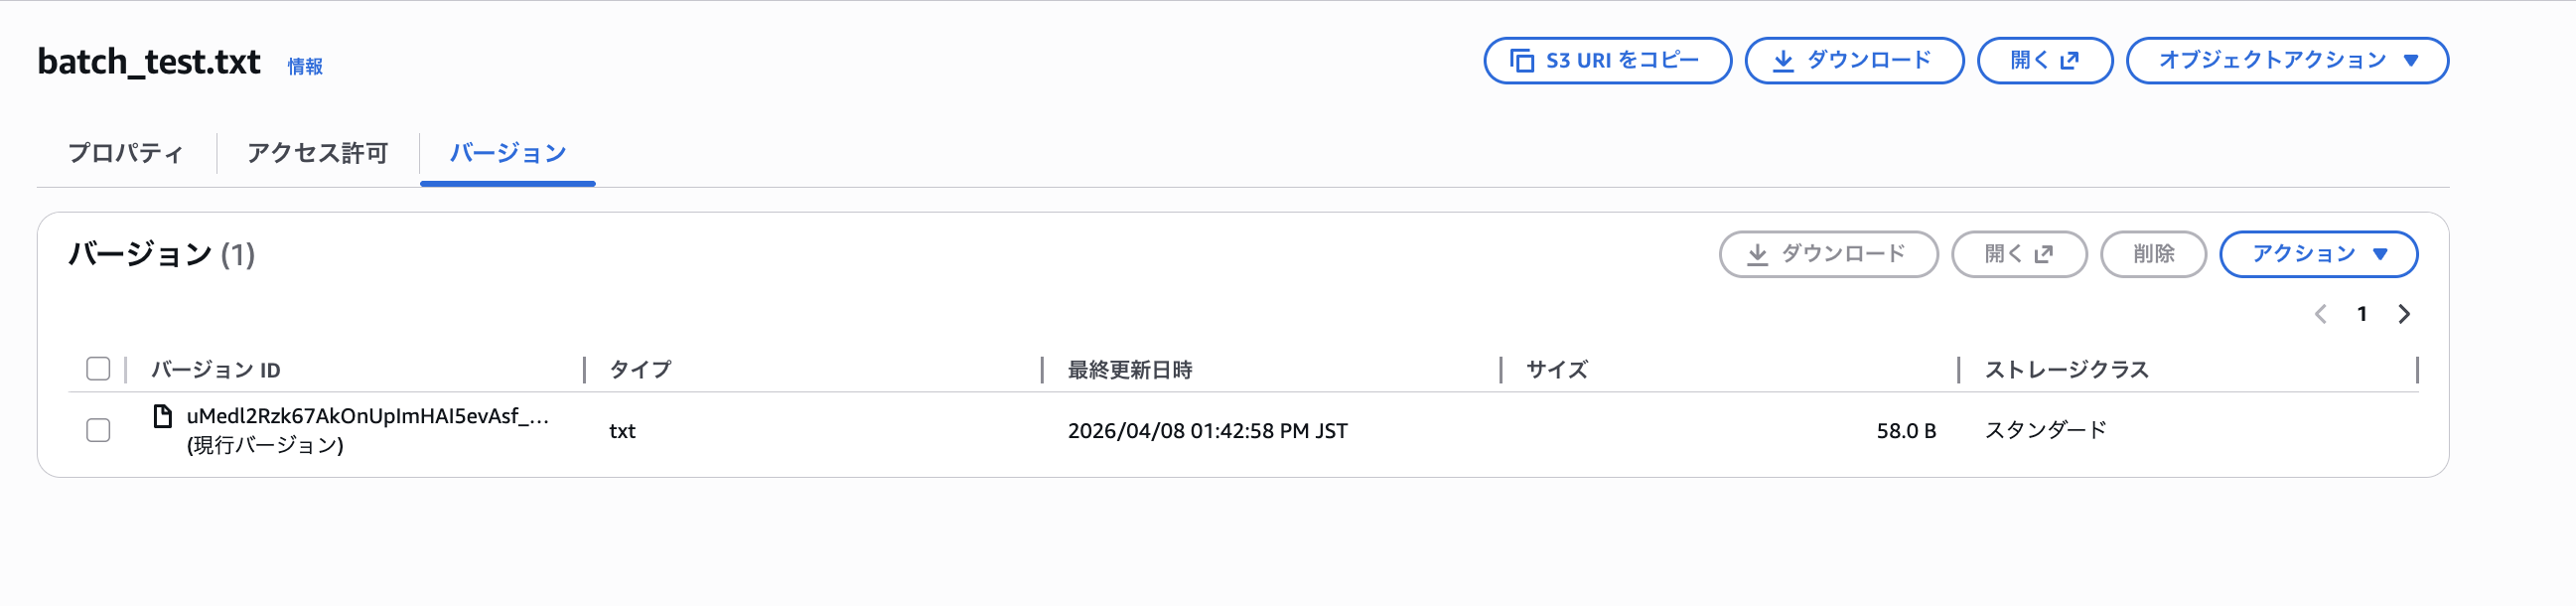This screenshot has height=606, width=2576.
Task: Check the current version row checkbox
Action: [x=98, y=431]
